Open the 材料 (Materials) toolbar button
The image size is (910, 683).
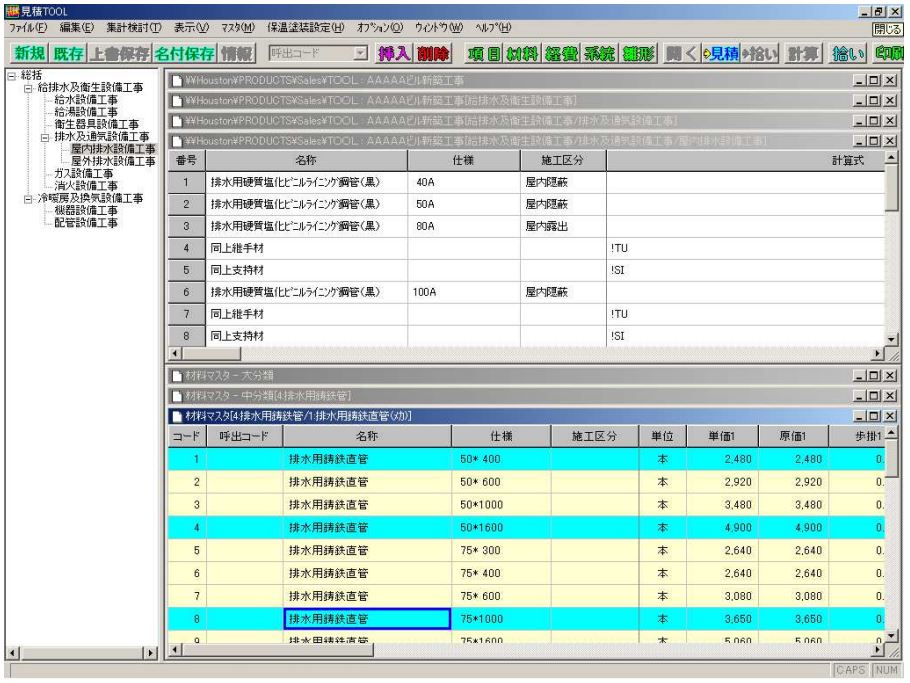pos(525,52)
